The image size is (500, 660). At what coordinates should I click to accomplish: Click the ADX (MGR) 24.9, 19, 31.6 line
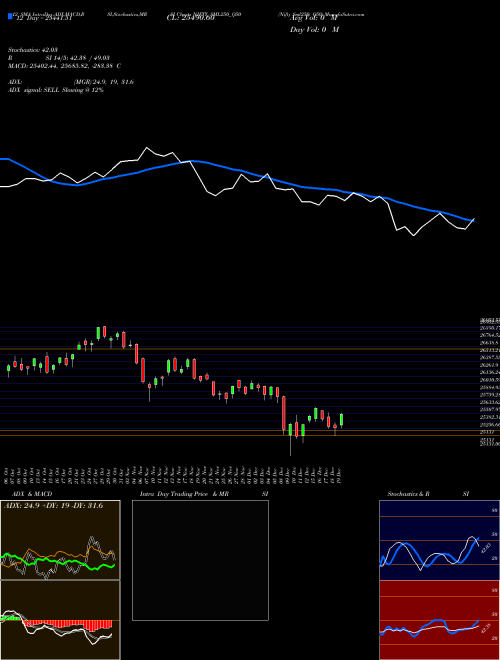pos(71,82)
